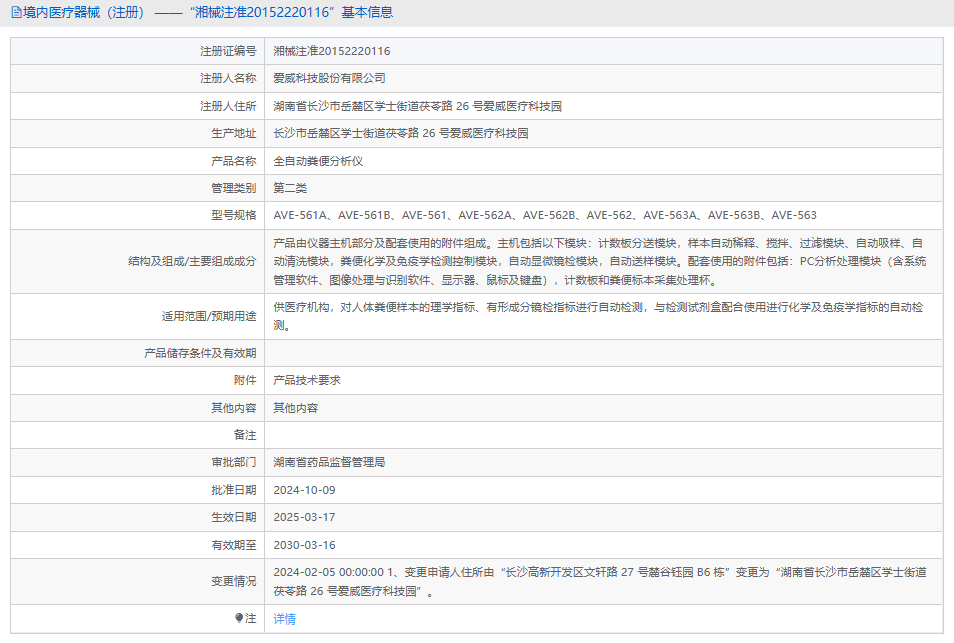Click approval date value 2024-10-09

pos(304,490)
